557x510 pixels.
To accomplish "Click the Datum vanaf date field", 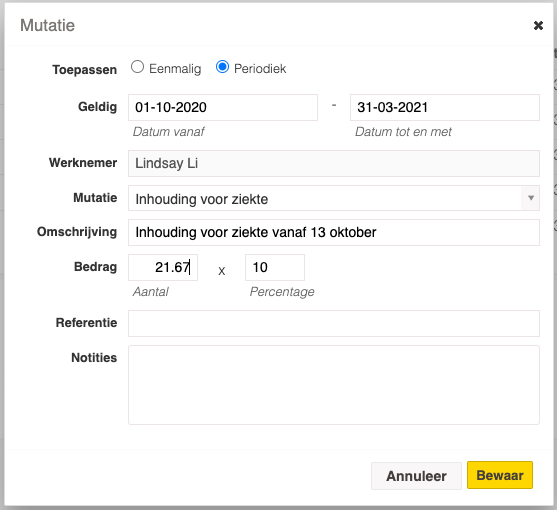I will click(223, 107).
